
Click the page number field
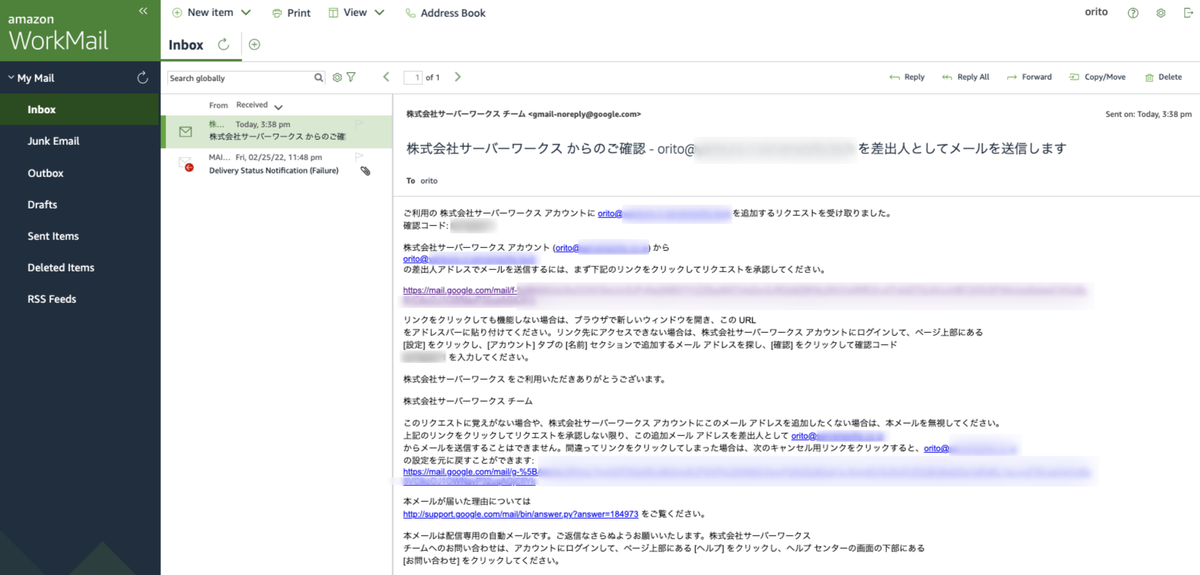(413, 77)
